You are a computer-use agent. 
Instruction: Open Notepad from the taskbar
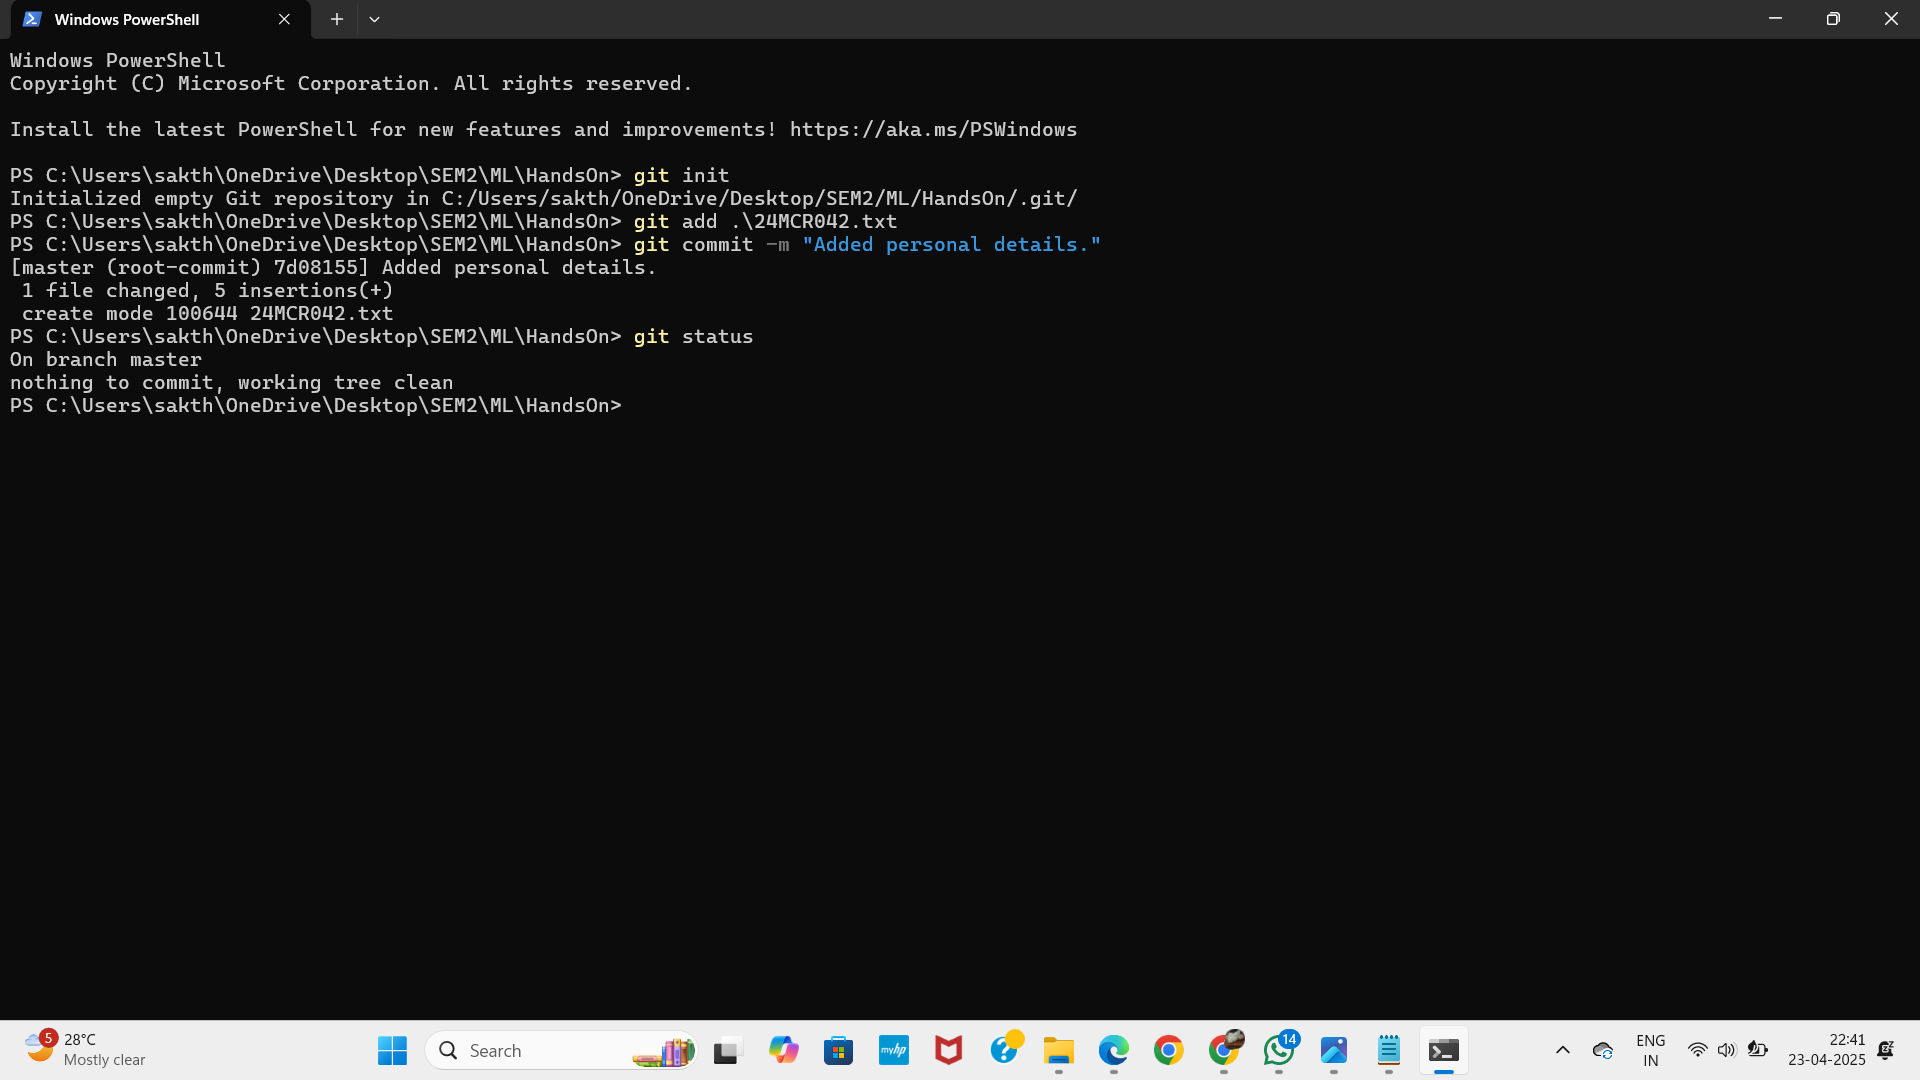pyautogui.click(x=1389, y=1050)
